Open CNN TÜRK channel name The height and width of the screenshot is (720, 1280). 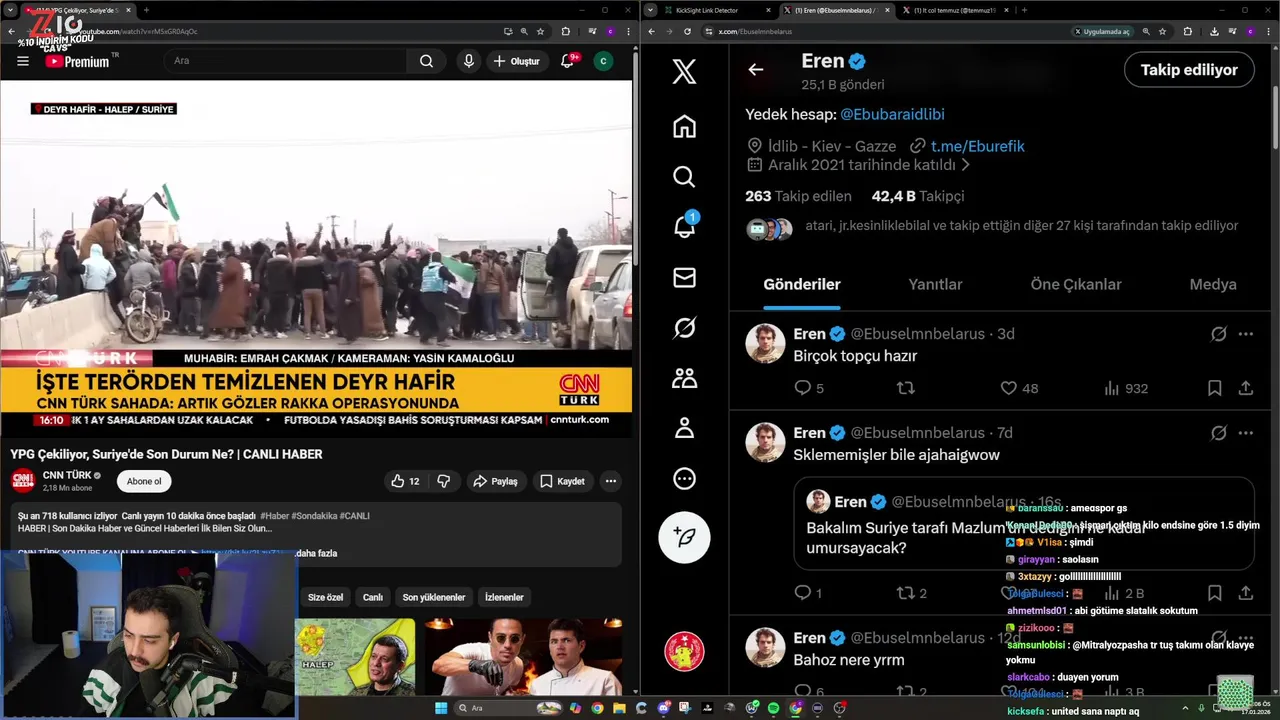[67, 475]
